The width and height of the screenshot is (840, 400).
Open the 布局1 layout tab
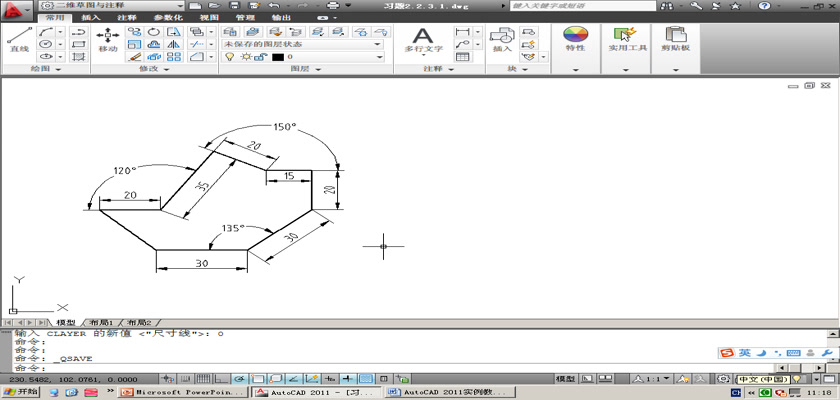101,323
